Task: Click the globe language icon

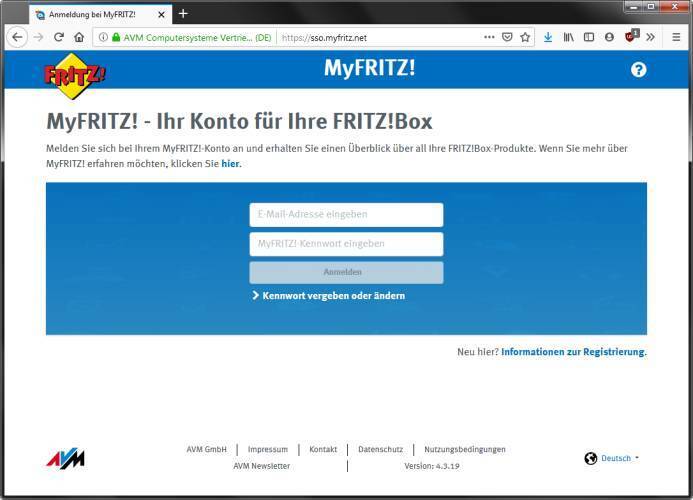Action: tap(590, 458)
